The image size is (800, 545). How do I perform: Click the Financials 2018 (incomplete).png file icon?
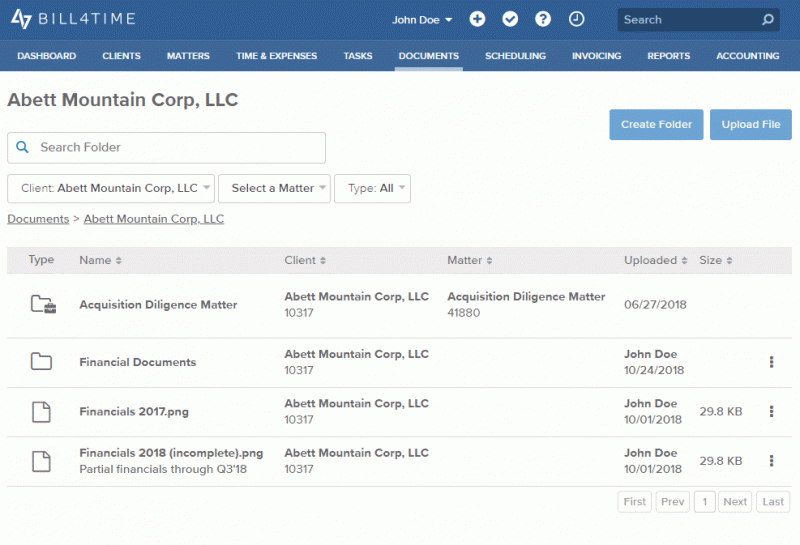41,461
